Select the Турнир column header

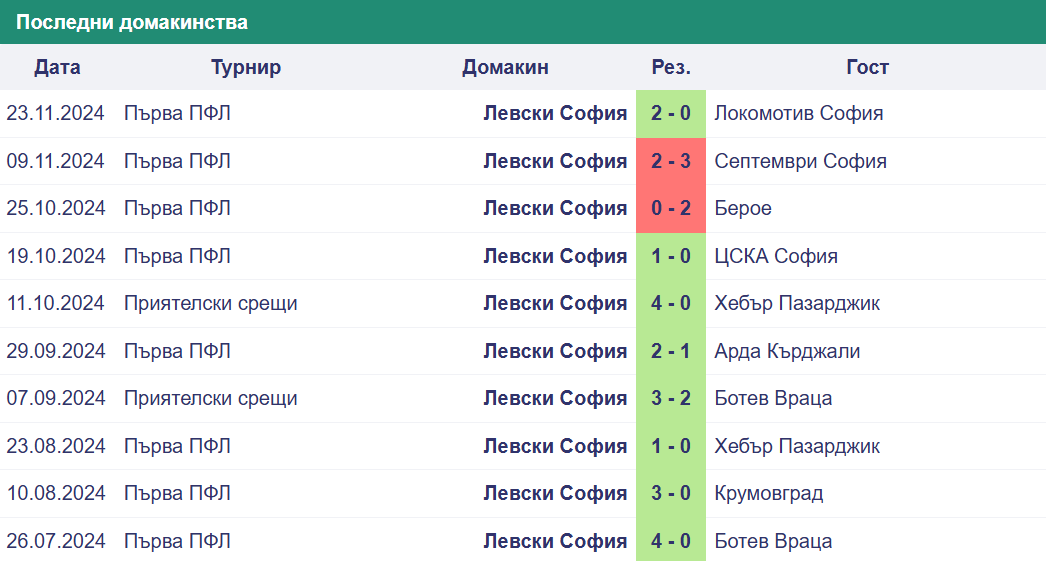[x=246, y=67]
